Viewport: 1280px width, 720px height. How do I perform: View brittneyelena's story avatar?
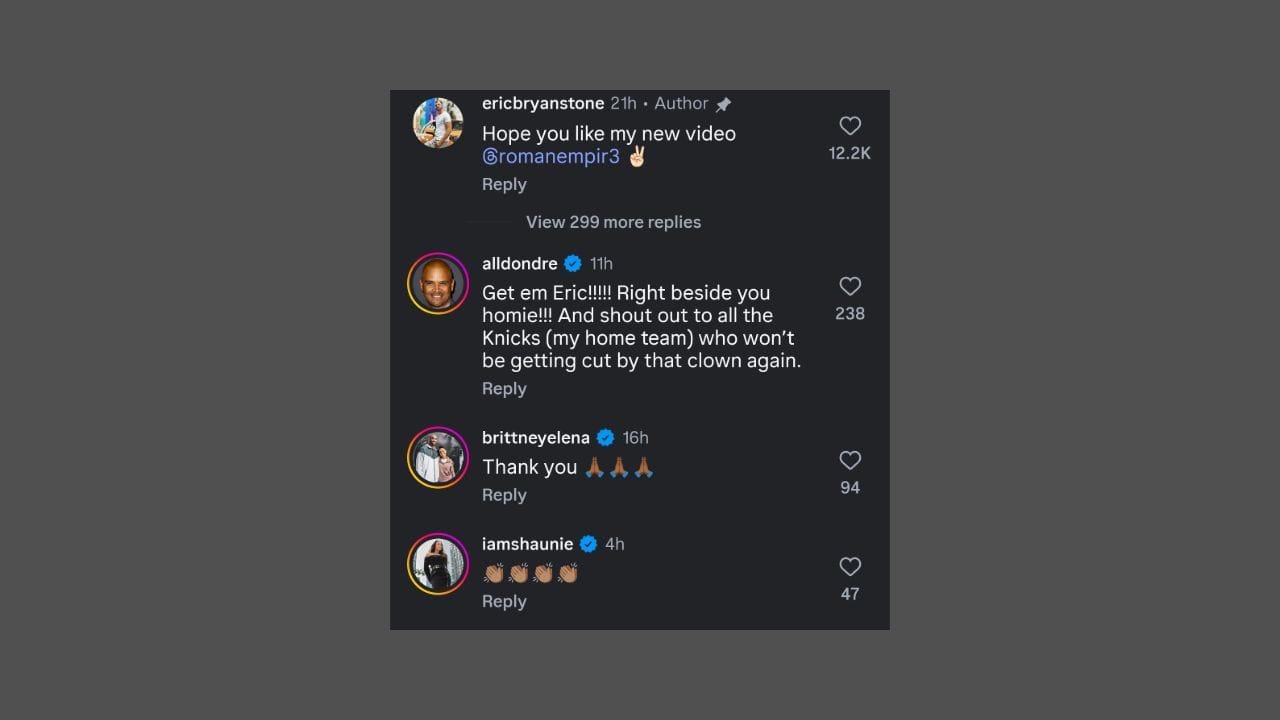pyautogui.click(x=438, y=457)
